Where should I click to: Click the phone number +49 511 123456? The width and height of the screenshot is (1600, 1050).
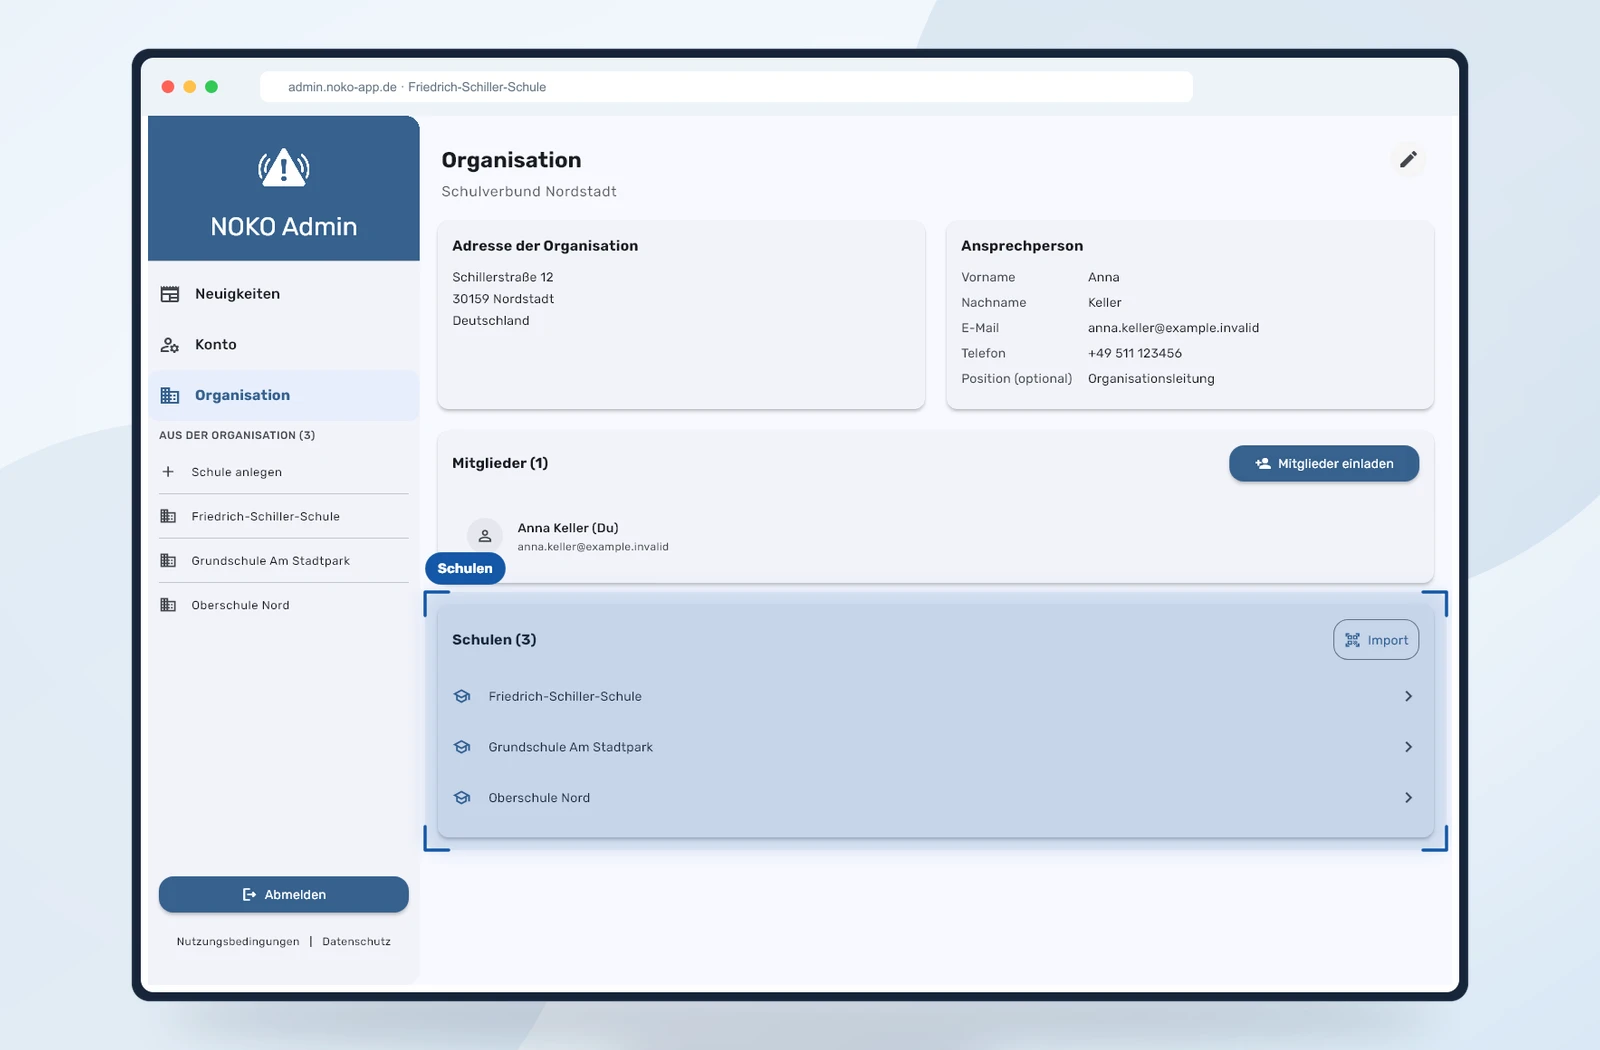[1135, 354]
